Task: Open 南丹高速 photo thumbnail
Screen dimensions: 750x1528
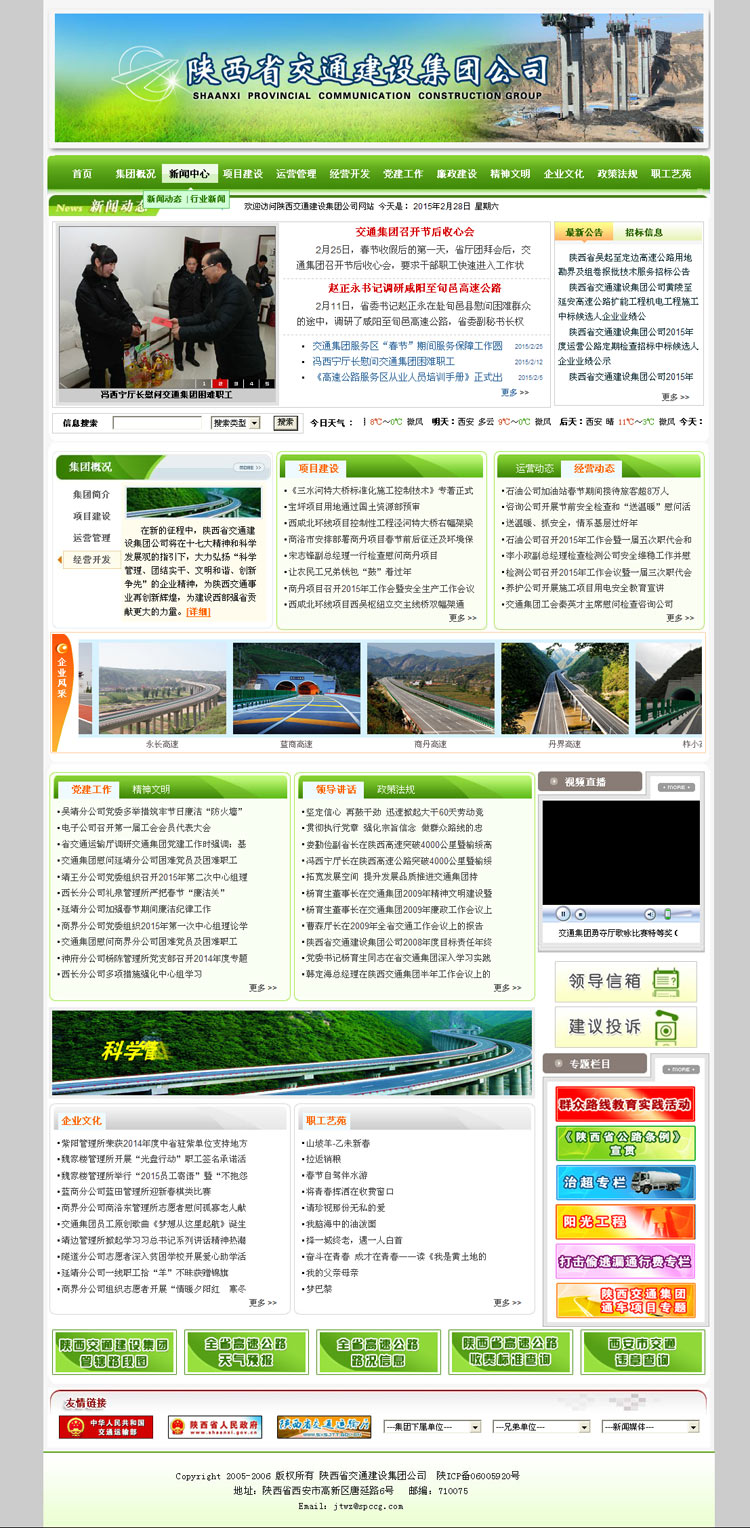Action: click(x=430, y=689)
